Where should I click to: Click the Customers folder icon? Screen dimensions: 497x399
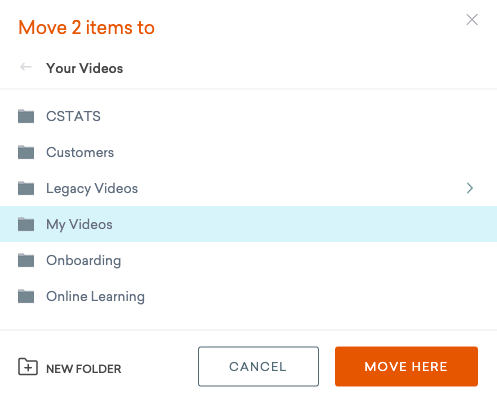[x=26, y=152]
